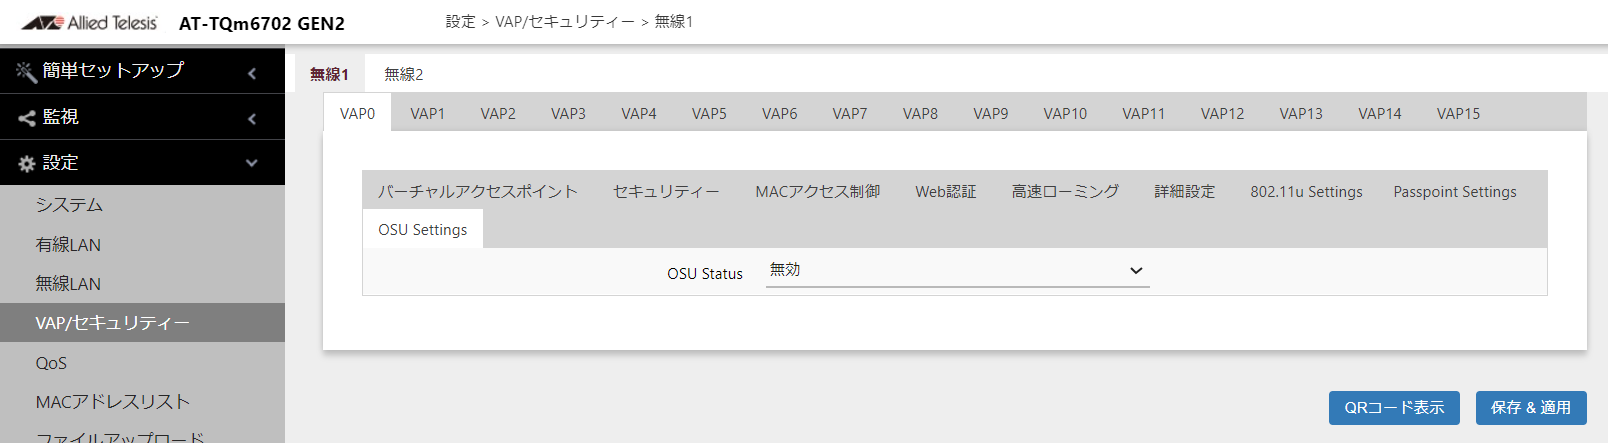Switch to the 無線2 tab
This screenshot has width=1608, height=443.
pyautogui.click(x=404, y=74)
